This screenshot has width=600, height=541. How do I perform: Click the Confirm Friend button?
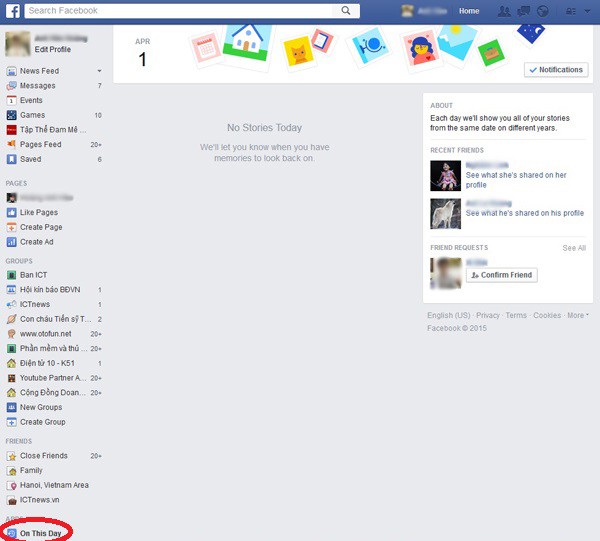click(502, 275)
